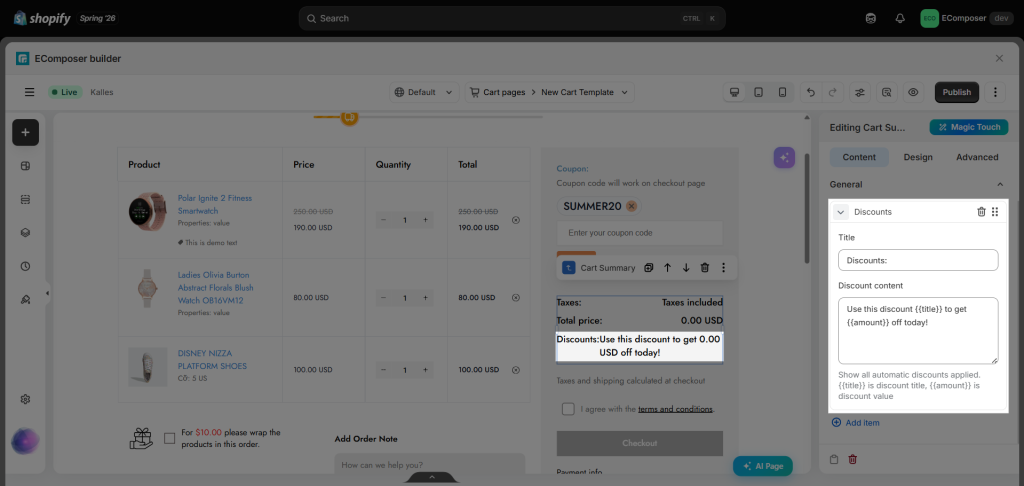Switch to mobile device preview icon
Viewport: 1024px width, 486px height.
[782, 92]
